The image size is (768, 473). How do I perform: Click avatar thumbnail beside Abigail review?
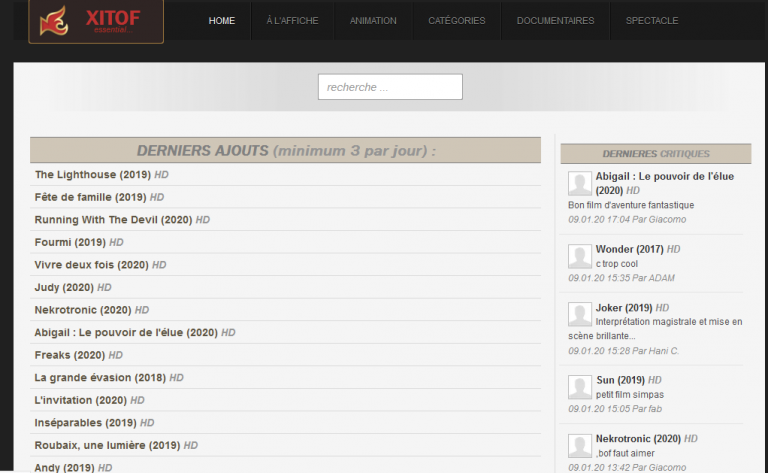(579, 183)
